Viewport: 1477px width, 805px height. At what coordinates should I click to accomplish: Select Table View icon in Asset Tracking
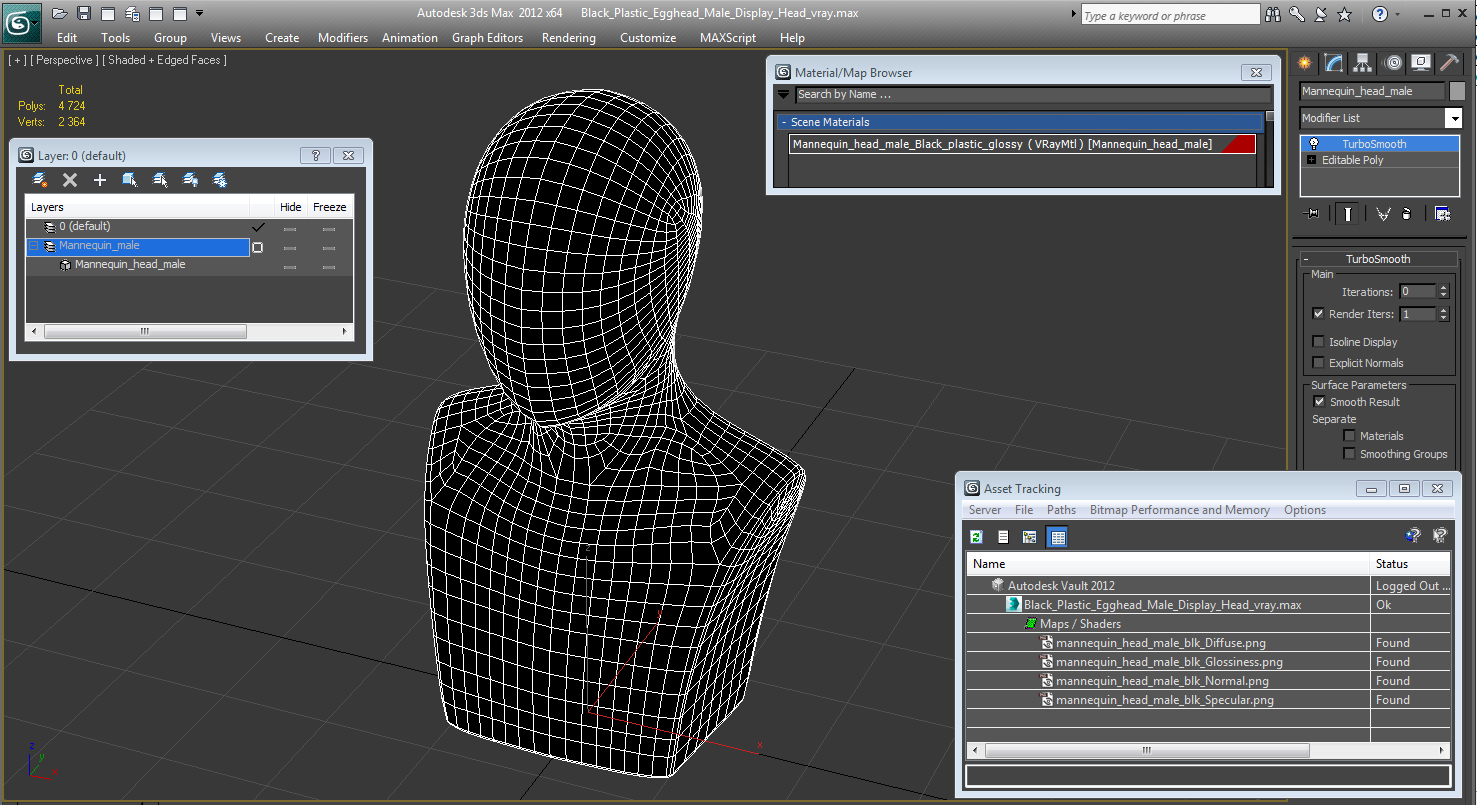pyautogui.click(x=1058, y=537)
